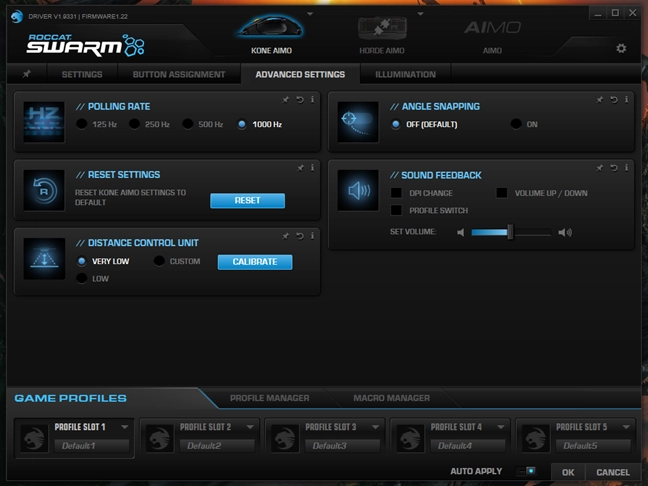
Task: Reset Angle Snapping with the undo icon
Action: pyautogui.click(x=614, y=100)
